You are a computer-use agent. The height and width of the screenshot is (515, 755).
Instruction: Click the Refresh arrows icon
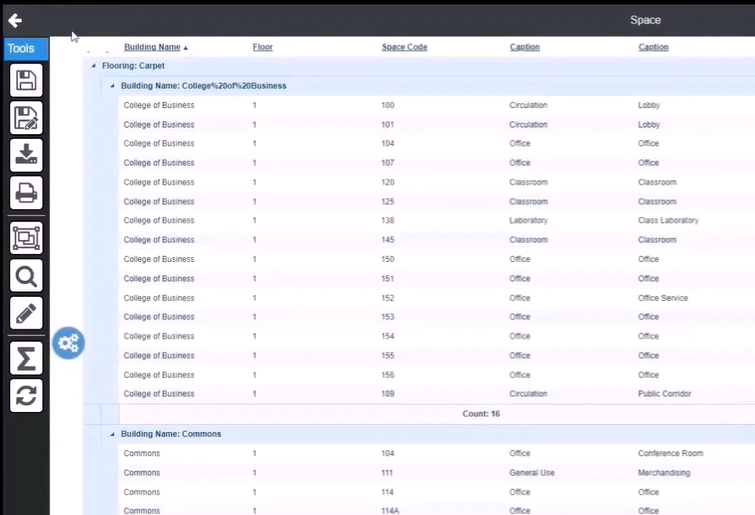(x=26, y=396)
